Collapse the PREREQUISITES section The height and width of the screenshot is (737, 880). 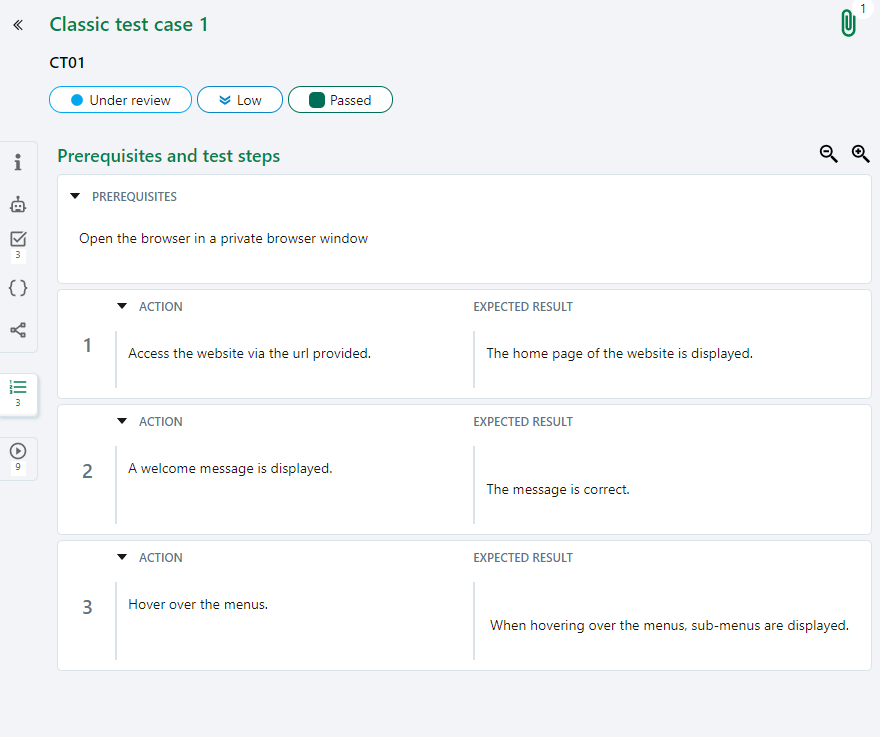tap(75, 196)
